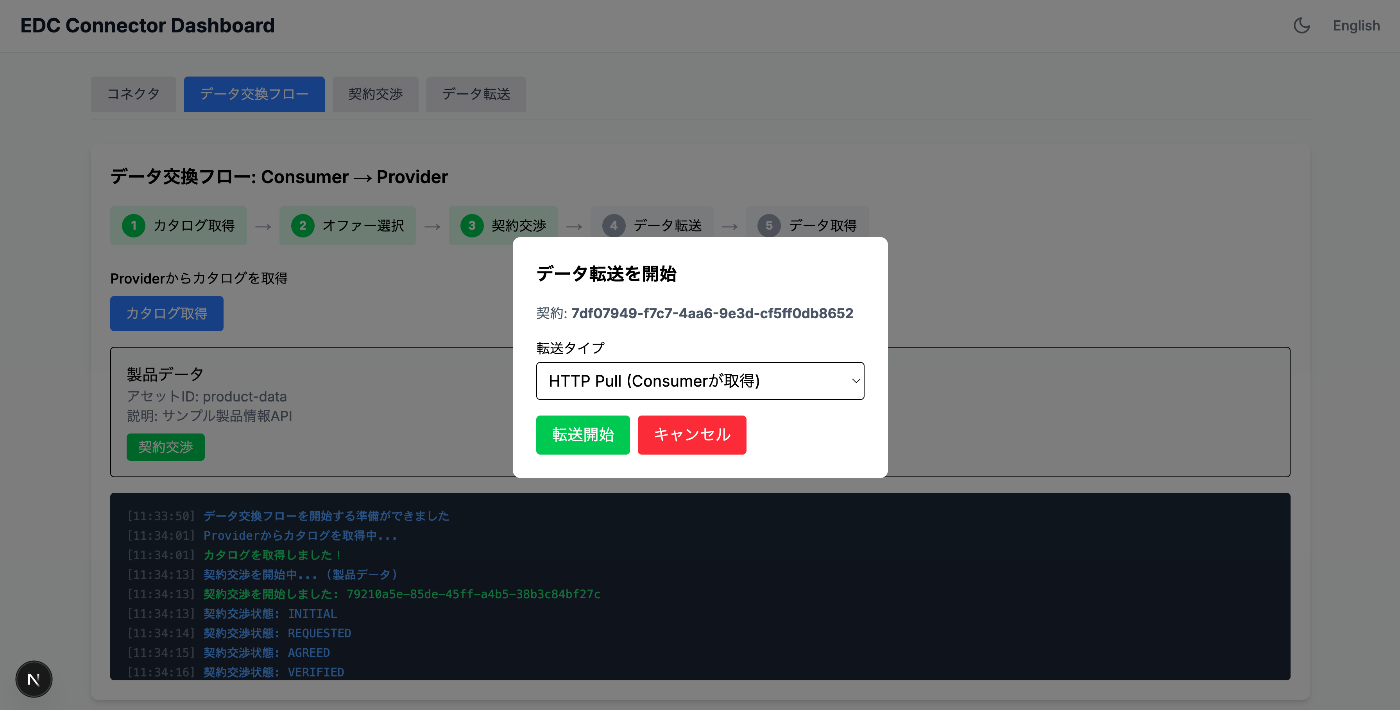Click the blue カタログ取得 button

[166, 313]
